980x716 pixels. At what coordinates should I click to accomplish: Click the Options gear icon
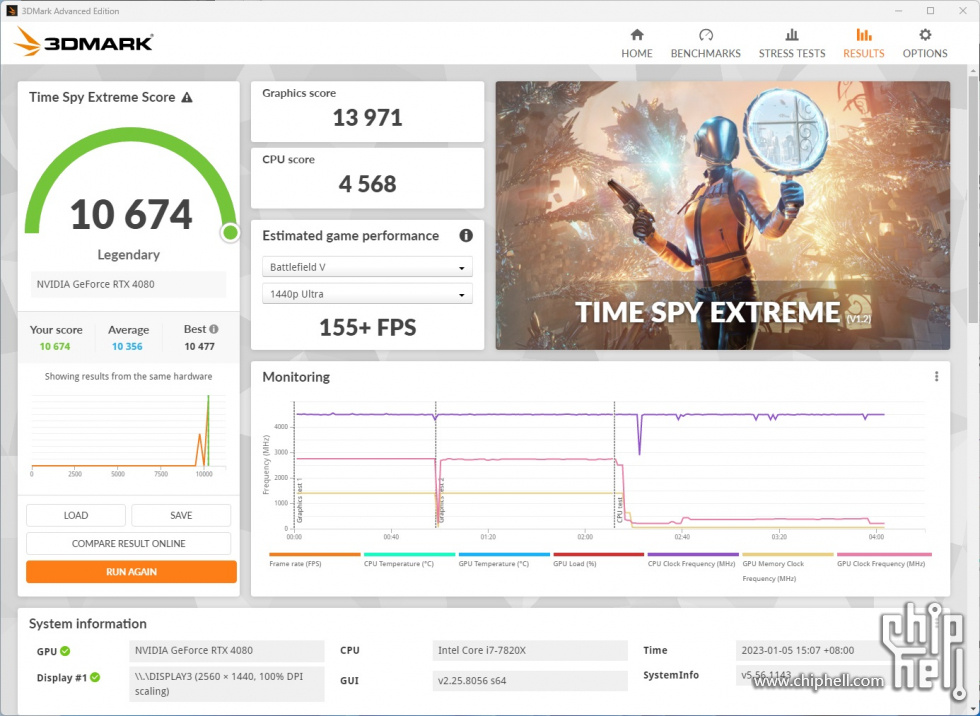925,34
